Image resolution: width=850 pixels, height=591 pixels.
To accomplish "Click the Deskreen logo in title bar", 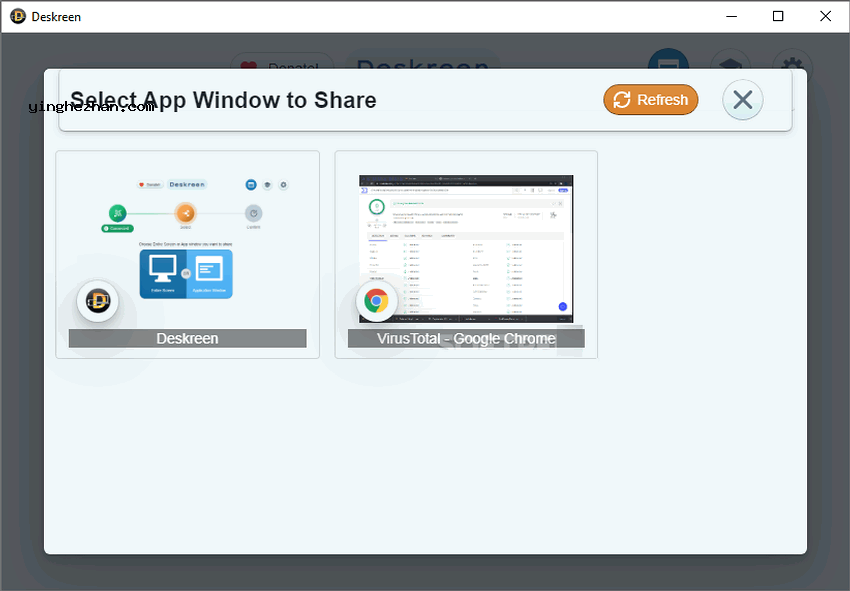I will (18, 16).
